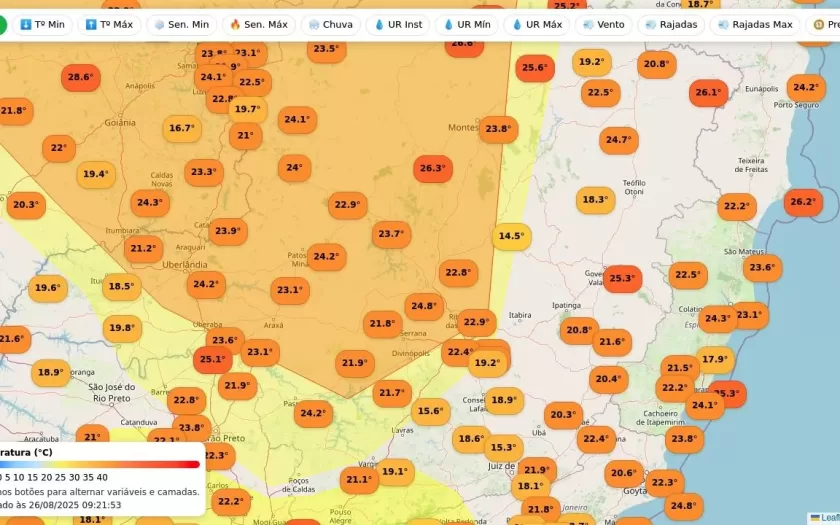Click the 28.6° station marker

[79, 76]
